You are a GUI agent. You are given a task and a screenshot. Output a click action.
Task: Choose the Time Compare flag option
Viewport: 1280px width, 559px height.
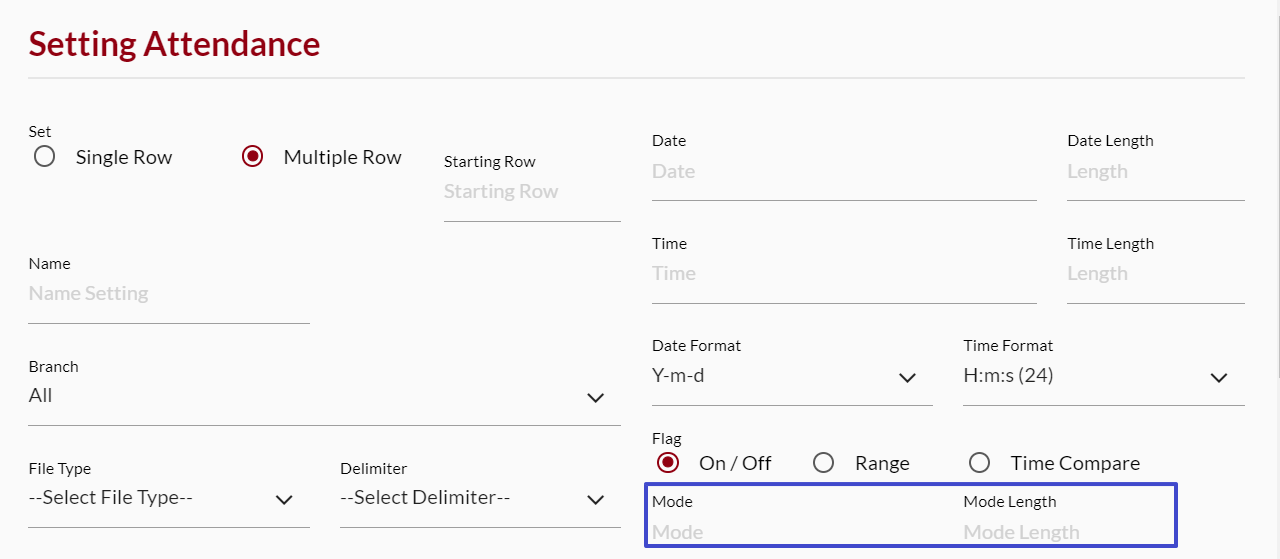tap(979, 463)
